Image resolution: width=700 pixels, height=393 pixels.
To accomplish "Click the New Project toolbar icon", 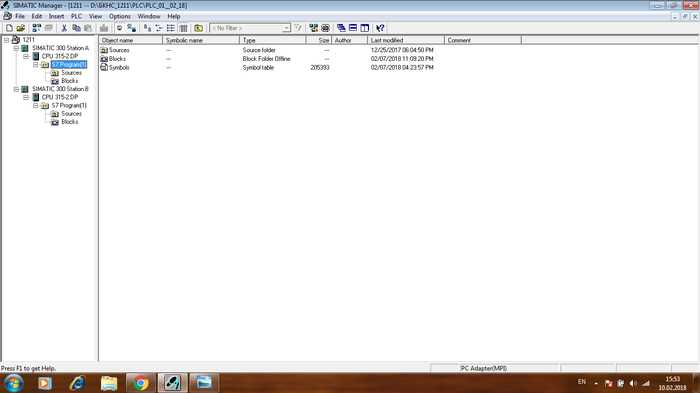I will click(9, 28).
